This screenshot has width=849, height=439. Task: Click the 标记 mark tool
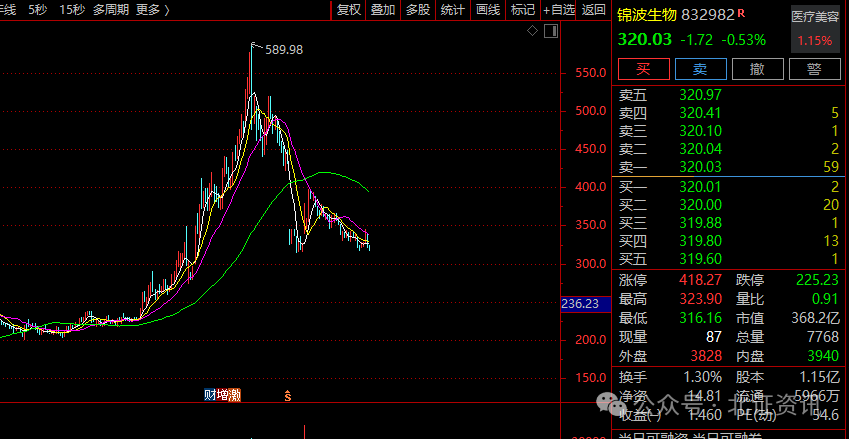[523, 10]
